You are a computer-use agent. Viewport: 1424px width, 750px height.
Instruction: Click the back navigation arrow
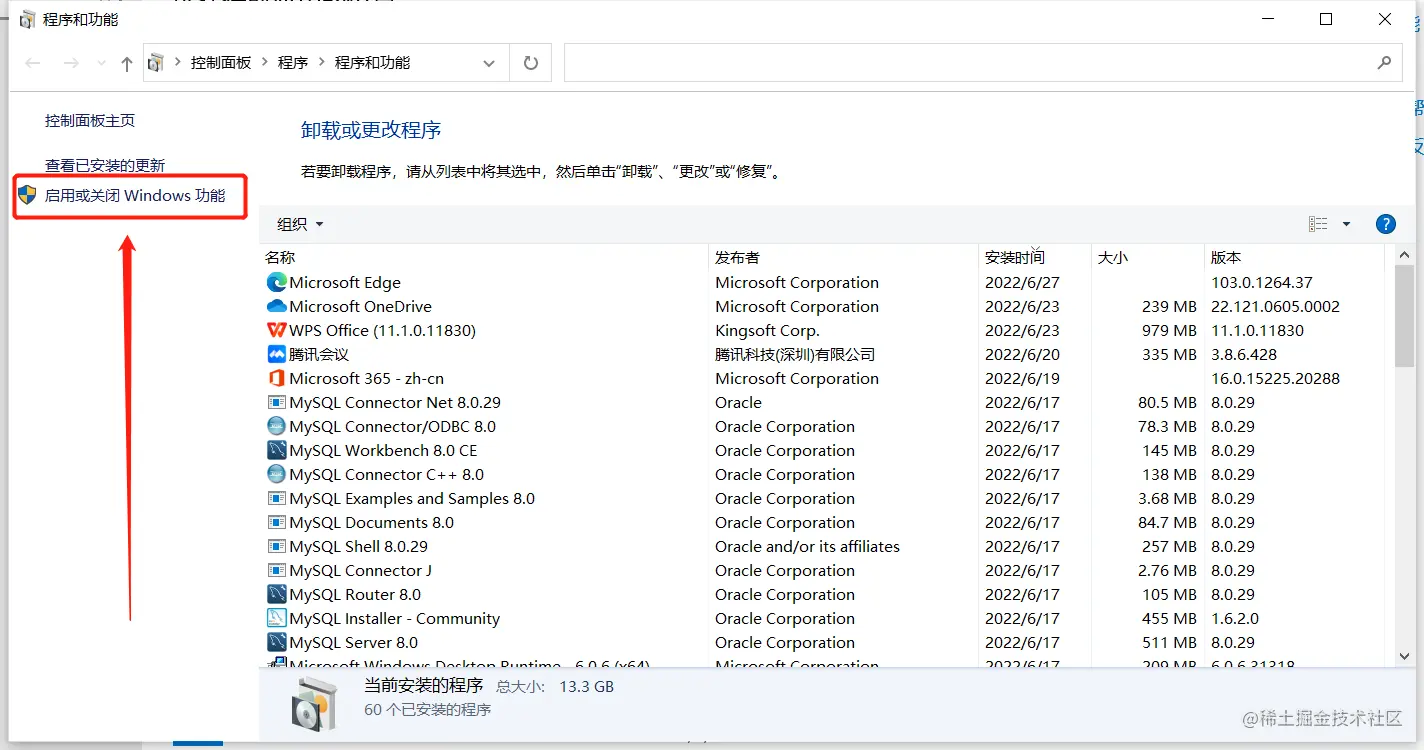(33, 63)
